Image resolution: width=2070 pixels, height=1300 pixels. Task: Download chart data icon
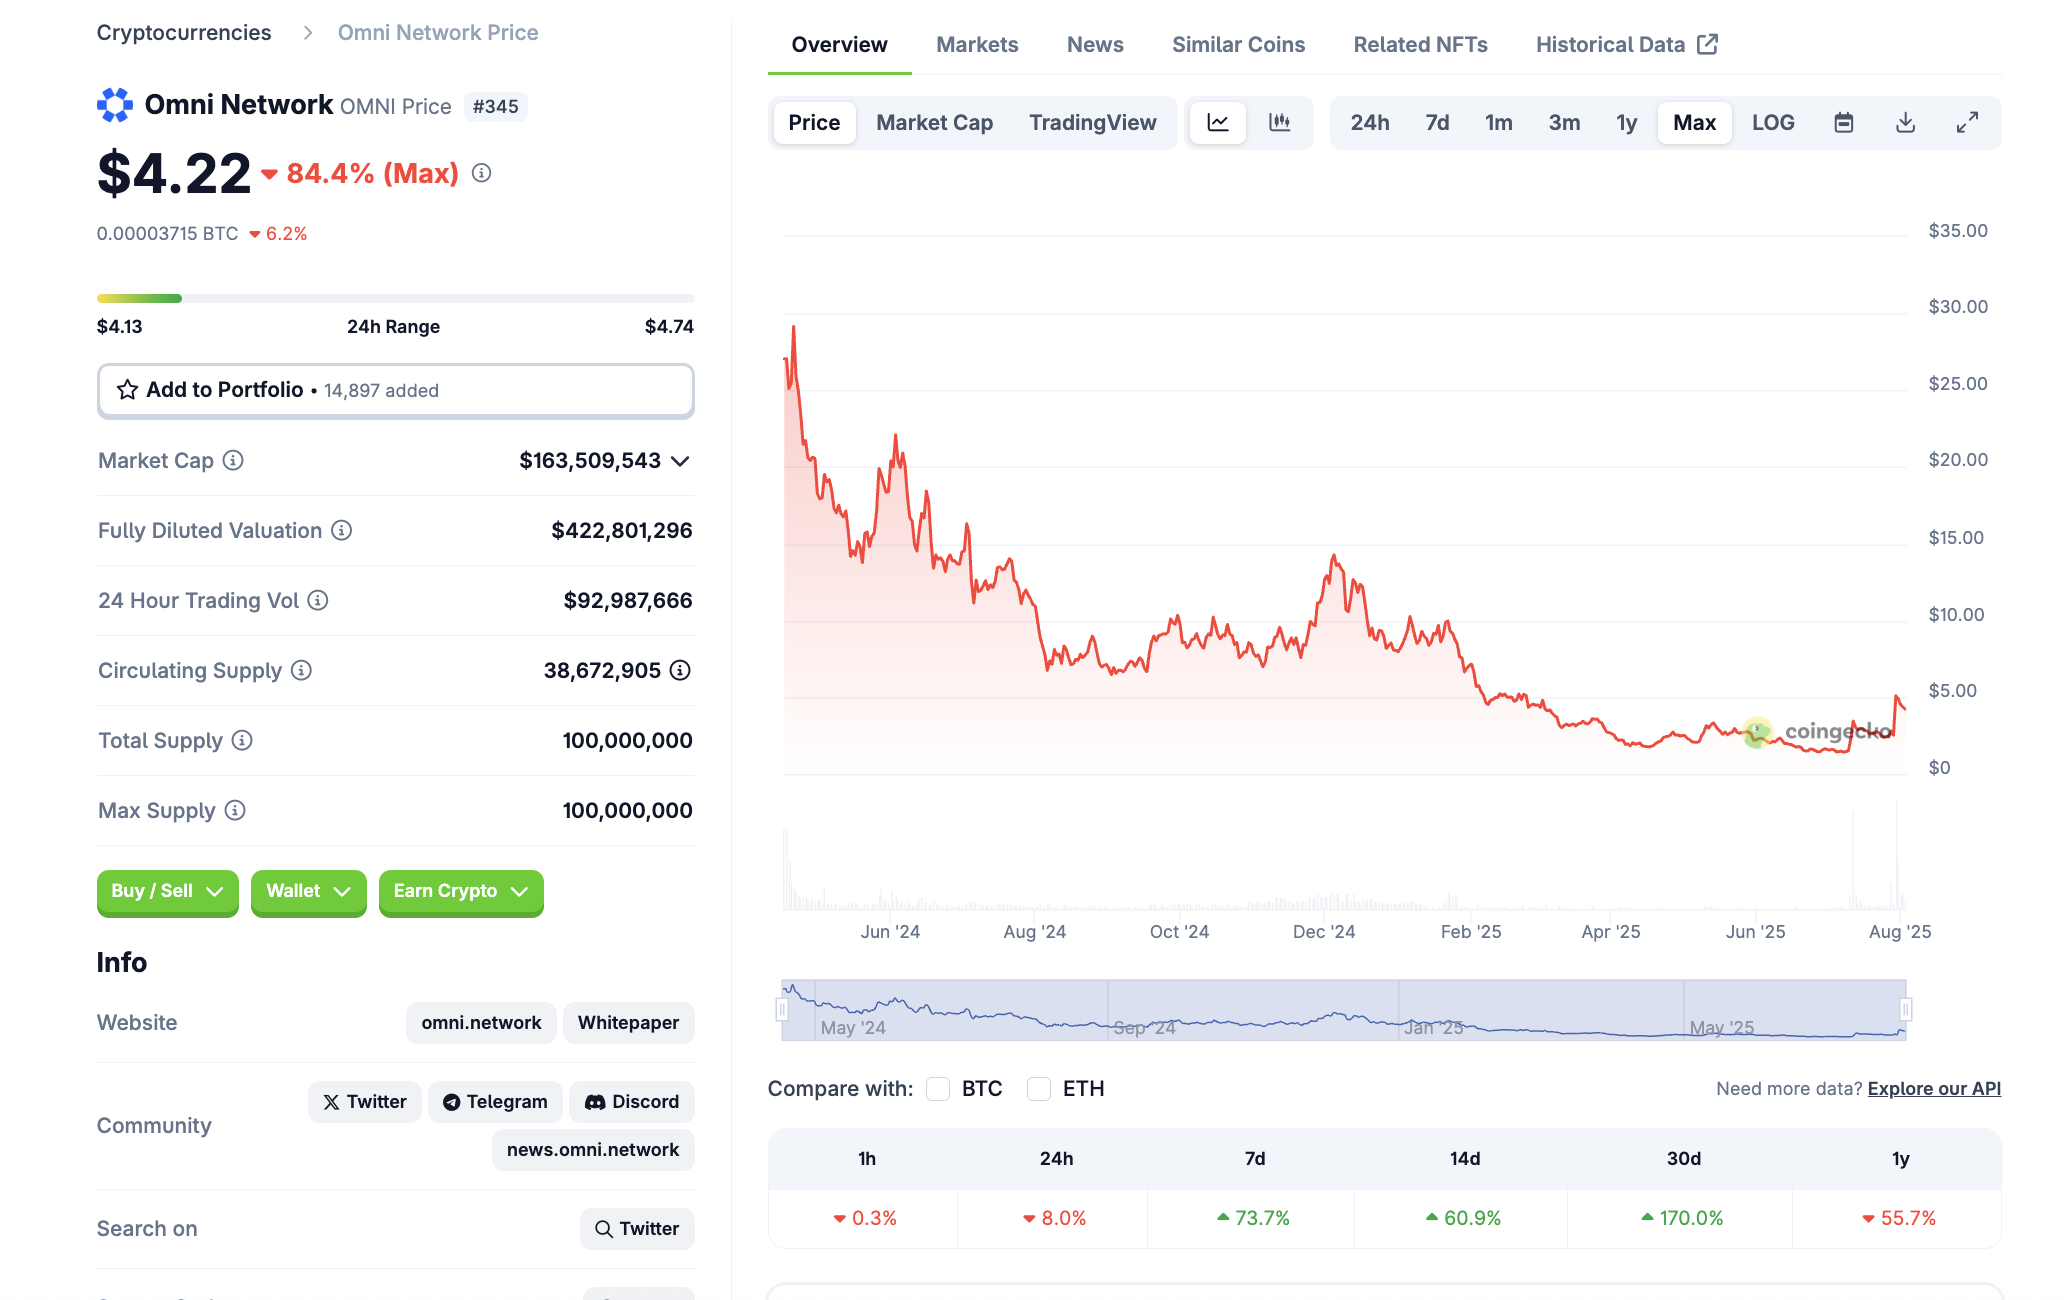pyautogui.click(x=1905, y=123)
